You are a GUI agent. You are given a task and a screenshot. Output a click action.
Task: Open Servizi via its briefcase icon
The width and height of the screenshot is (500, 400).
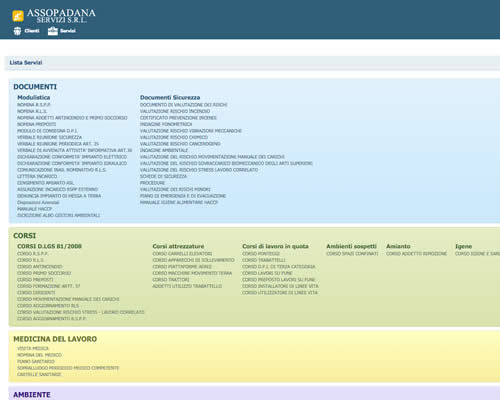53,31
